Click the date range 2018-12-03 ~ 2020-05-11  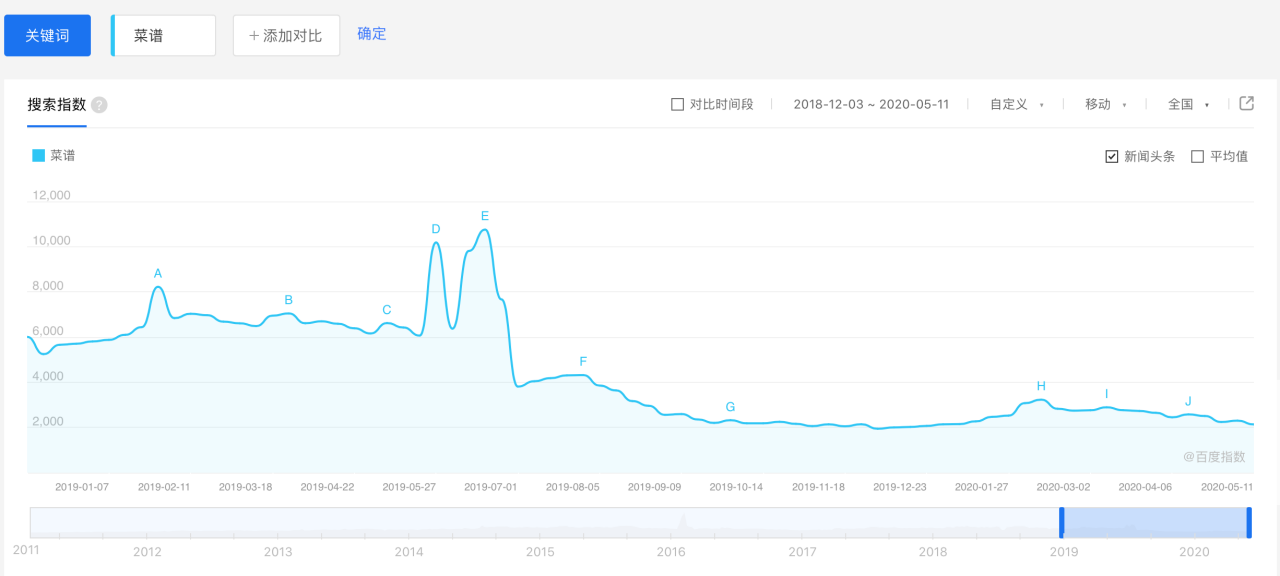(870, 104)
